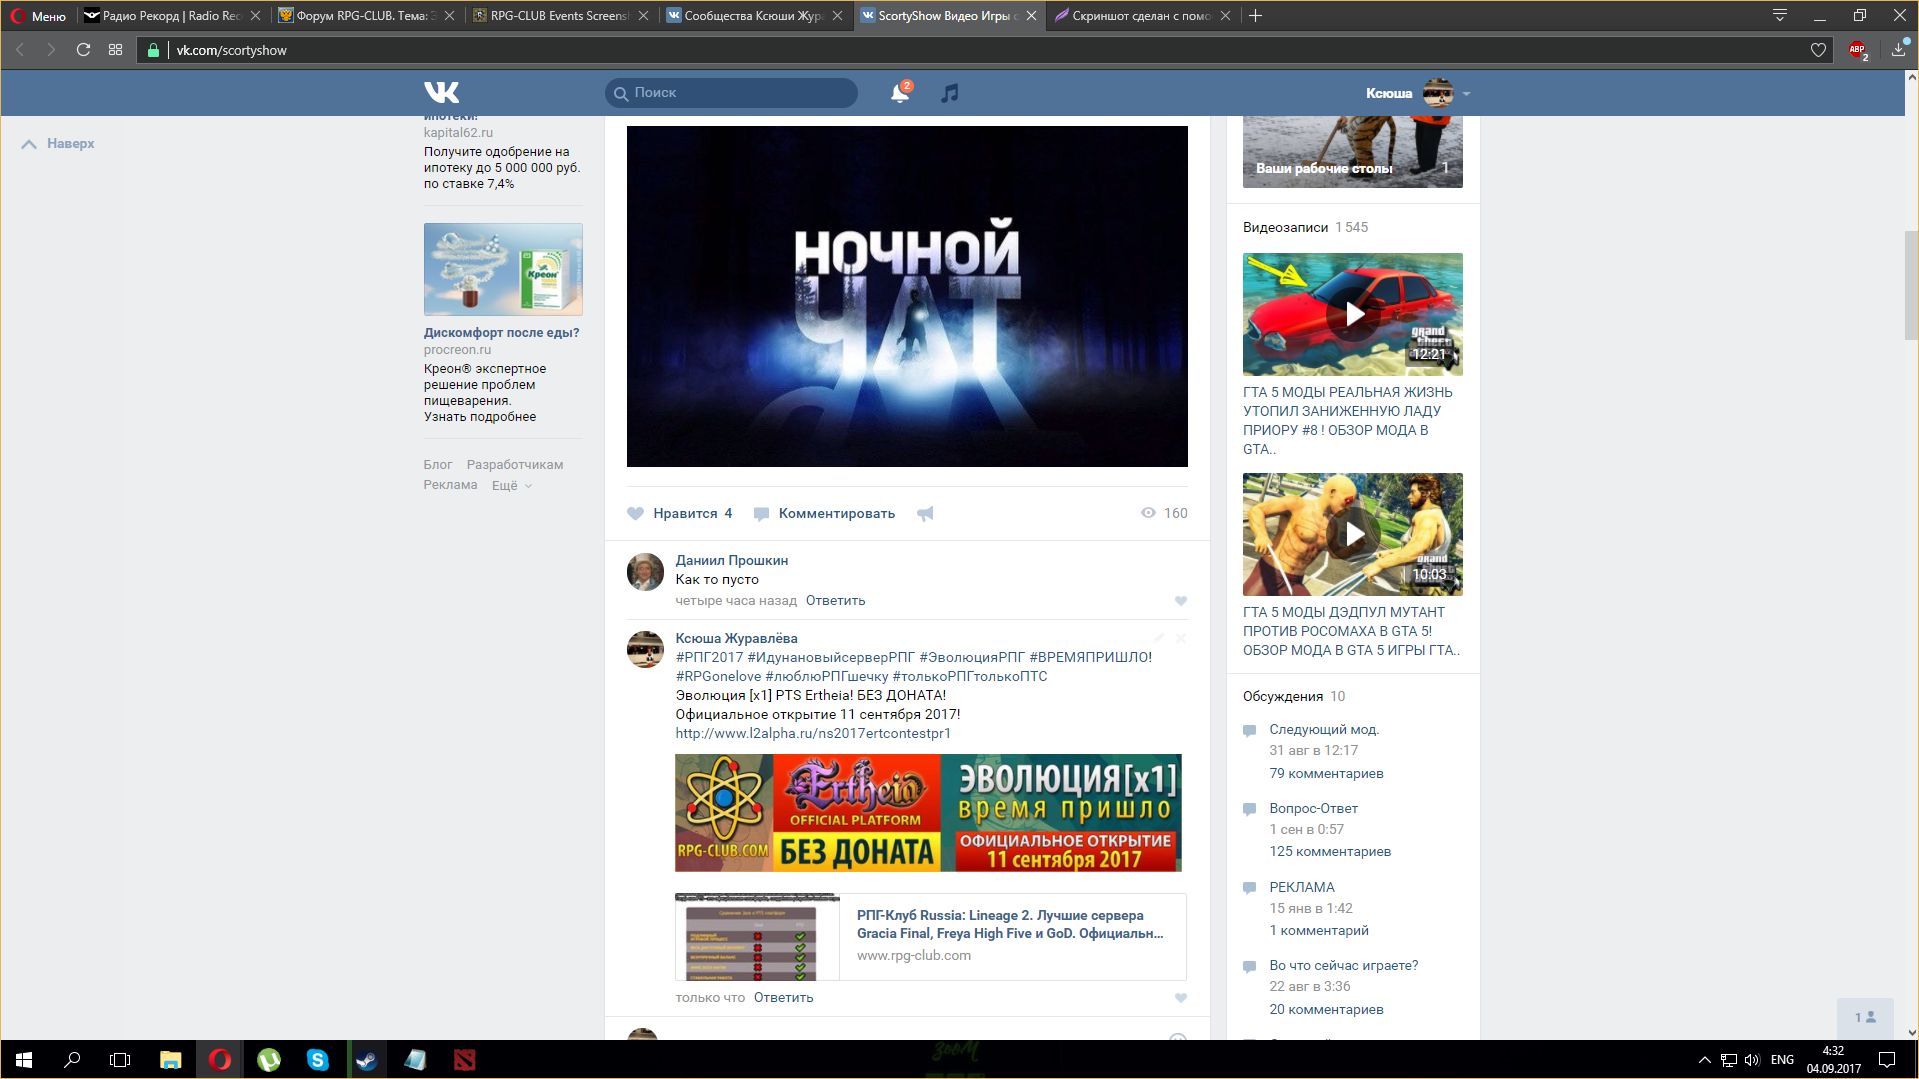The height and width of the screenshot is (1079, 1919).
Task: Play the Дэдпул против Росомахи video
Action: click(1352, 534)
